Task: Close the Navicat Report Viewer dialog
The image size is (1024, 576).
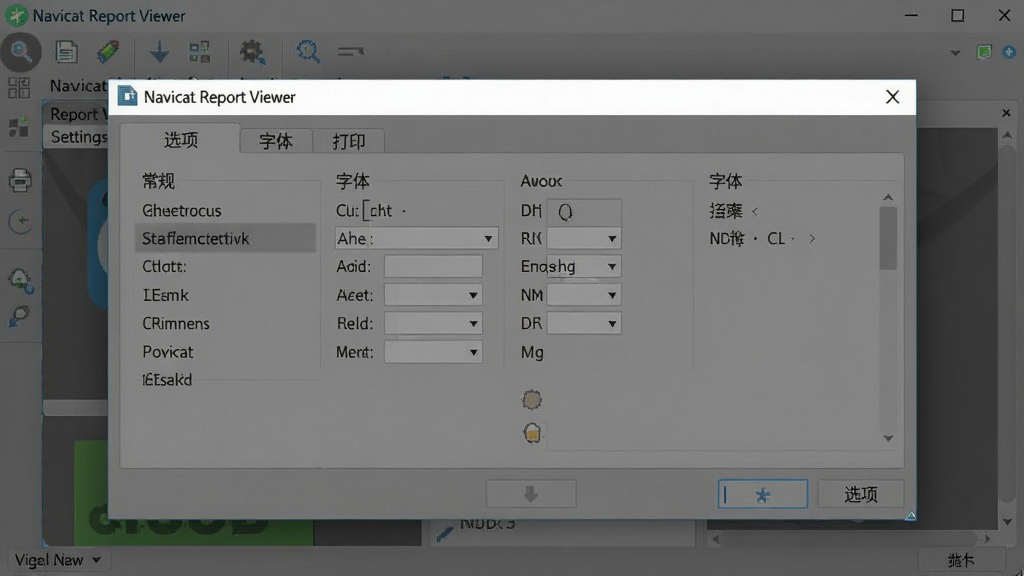Action: pyautogui.click(x=892, y=97)
